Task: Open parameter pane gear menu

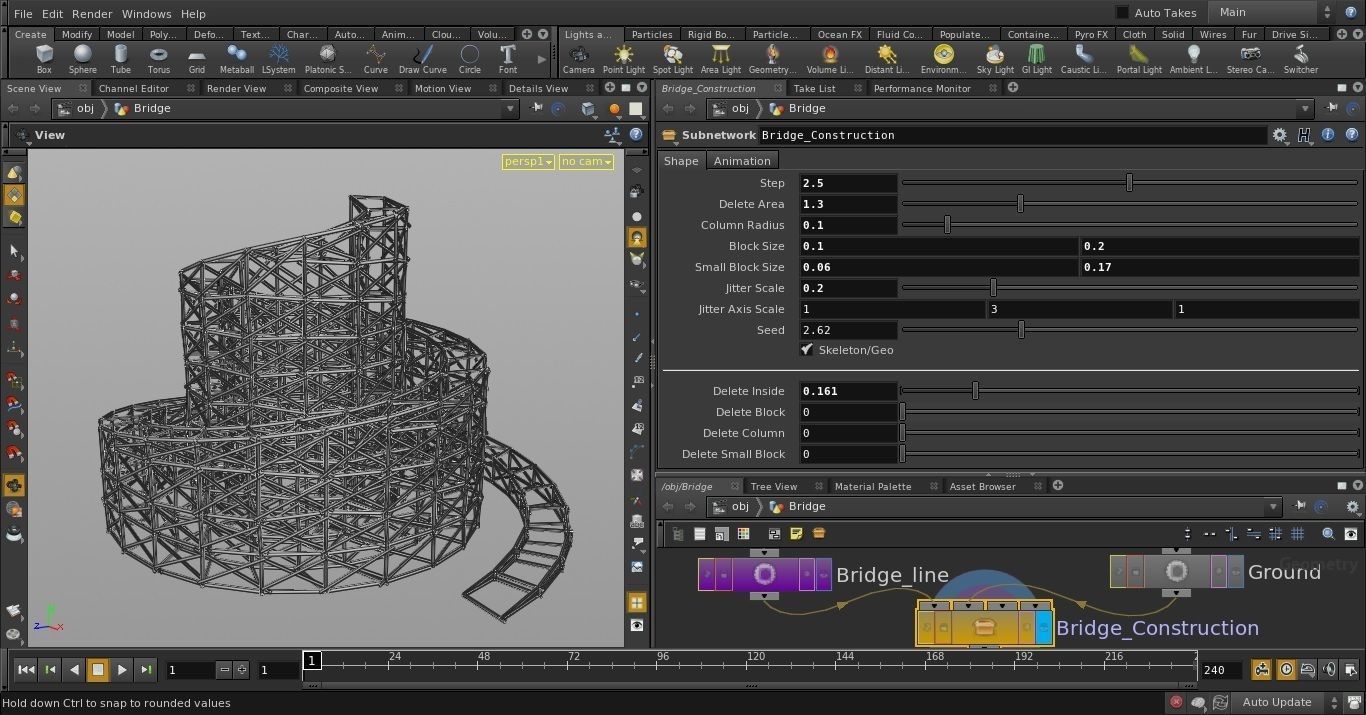Action: pyautogui.click(x=1280, y=135)
